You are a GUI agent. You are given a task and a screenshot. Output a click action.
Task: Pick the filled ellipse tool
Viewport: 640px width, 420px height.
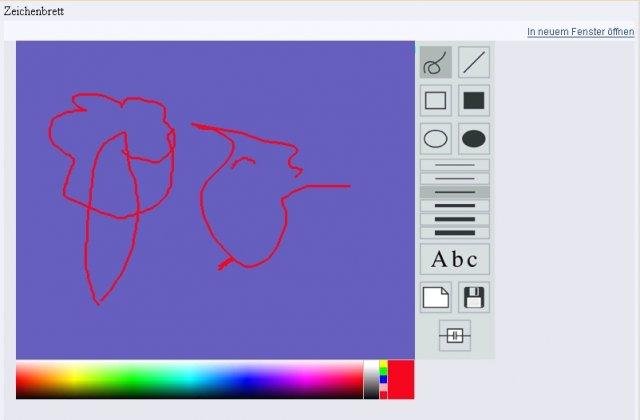[474, 139]
